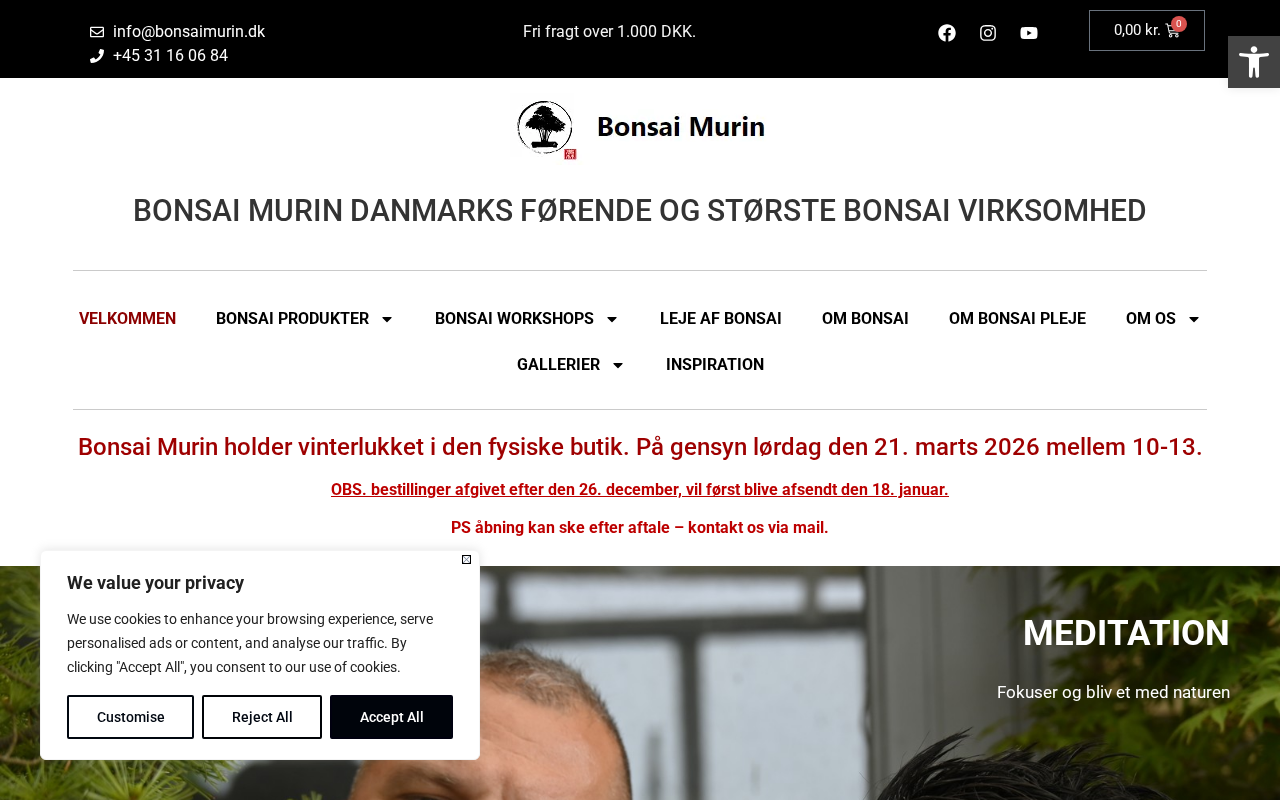This screenshot has width=1280, height=800.
Task: Click the info@bonsaimurin.dk email link
Action: click(x=189, y=32)
